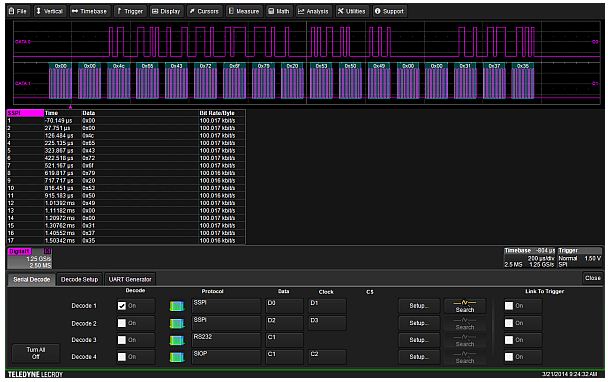Click time cell 1.01392 ms in table
Viewport: 608px width, 382px height.
coord(60,203)
